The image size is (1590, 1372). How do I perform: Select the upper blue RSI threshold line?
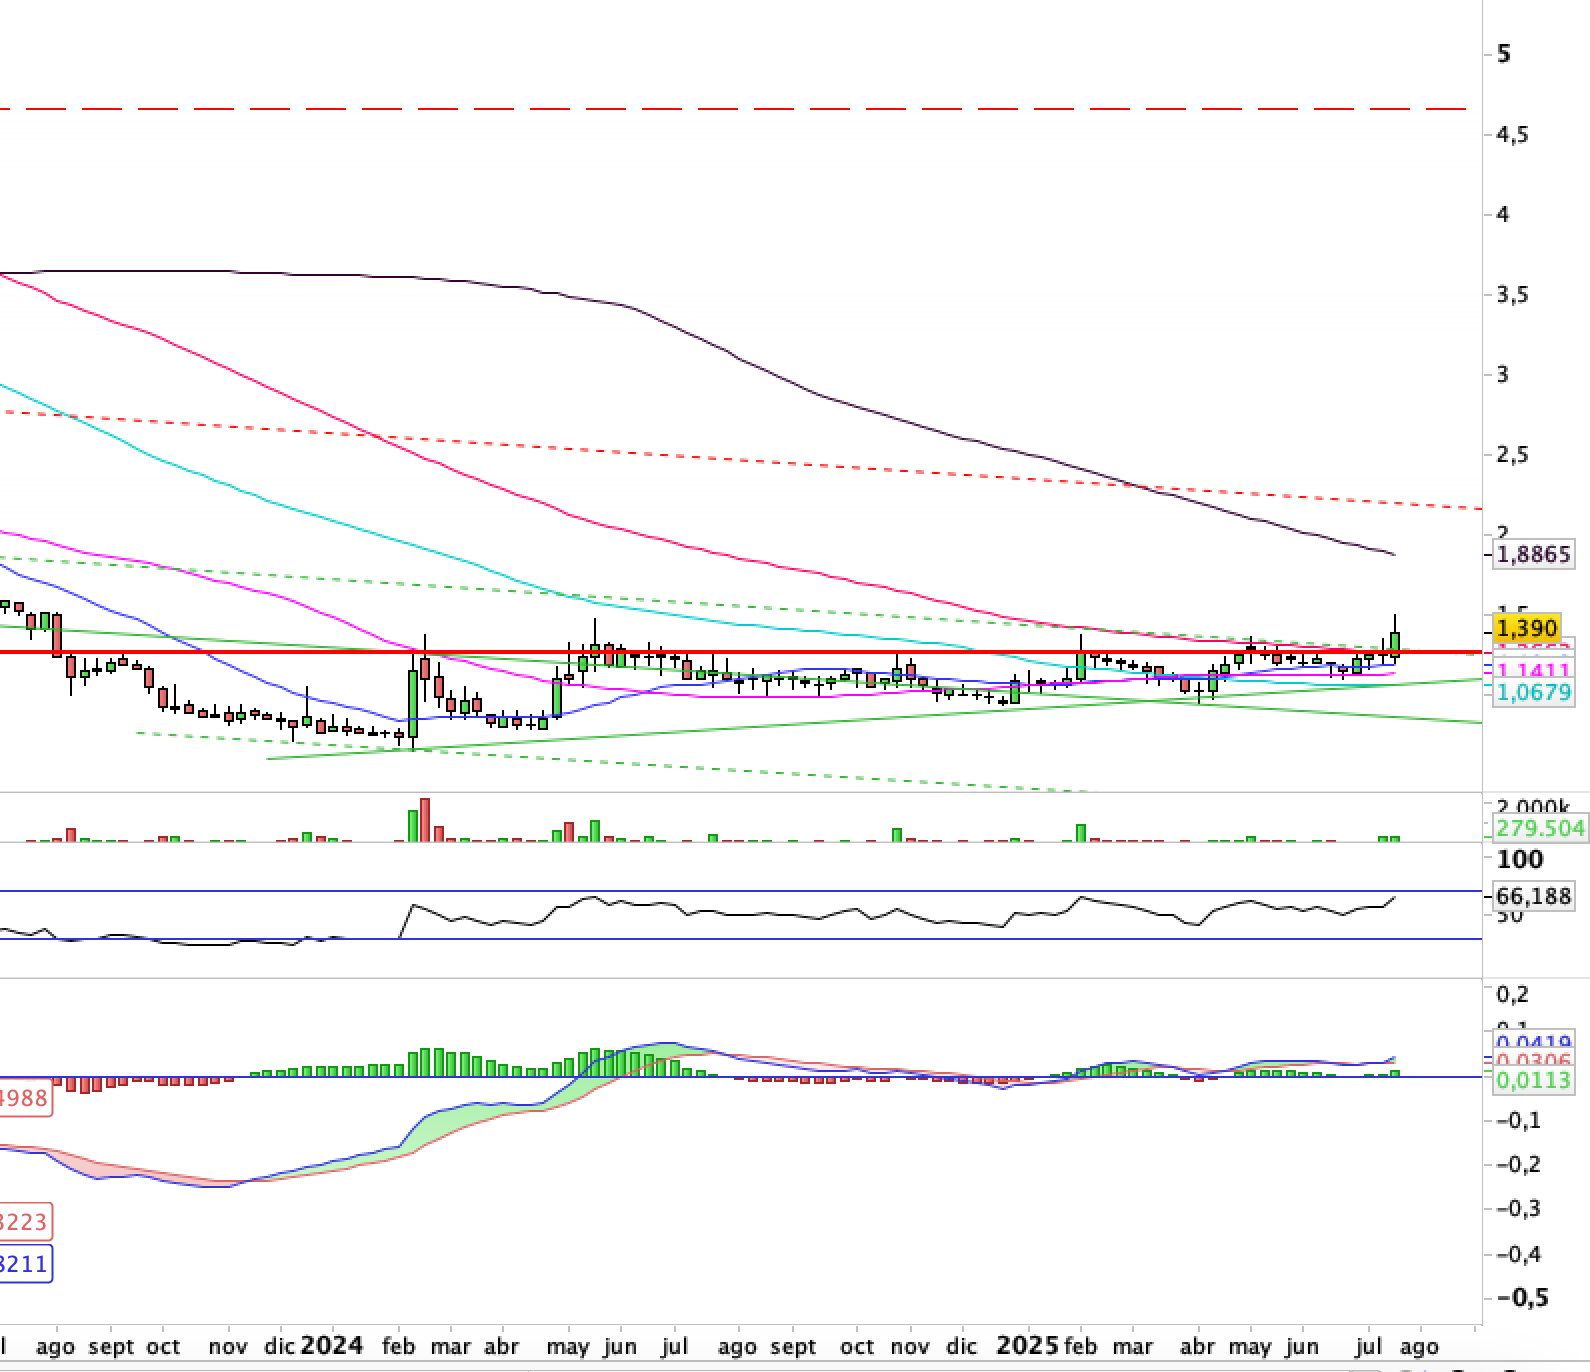point(740,890)
